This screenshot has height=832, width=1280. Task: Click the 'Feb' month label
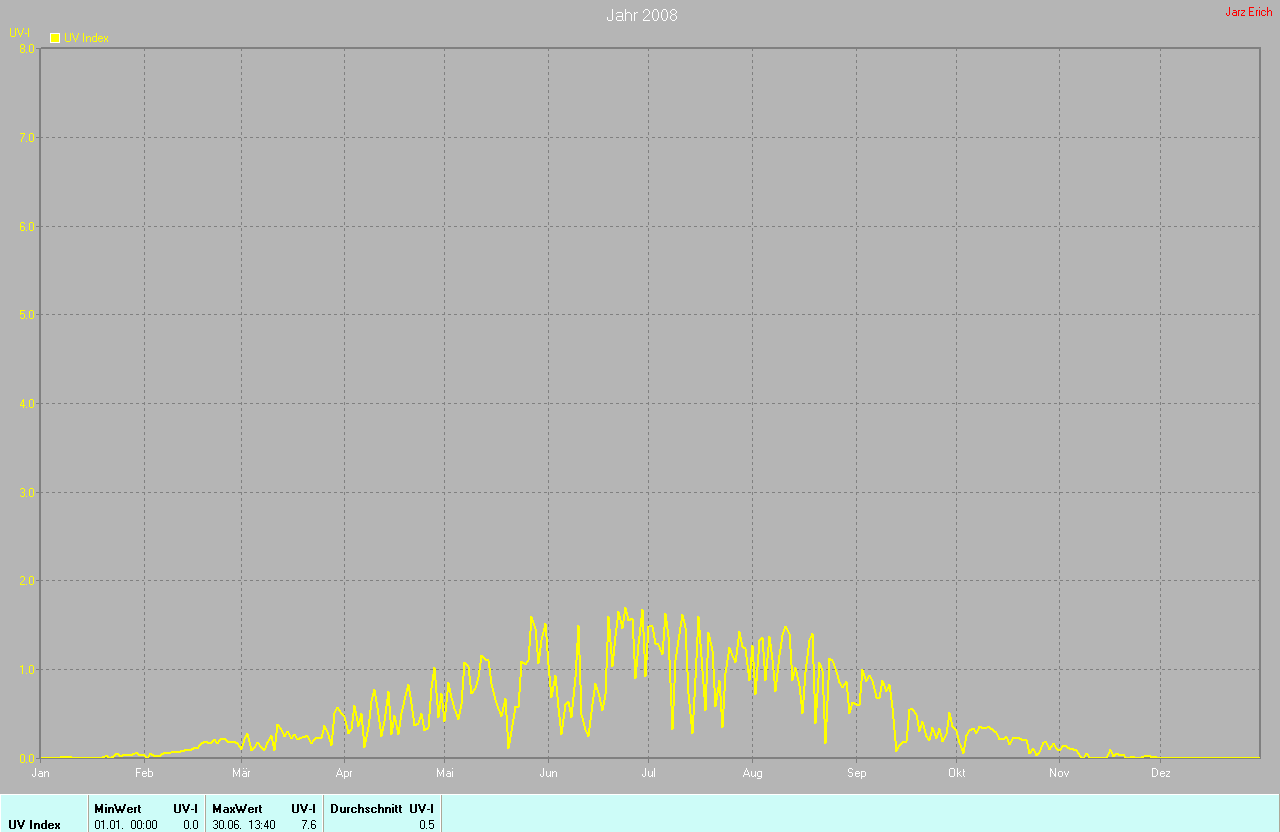pos(144,773)
